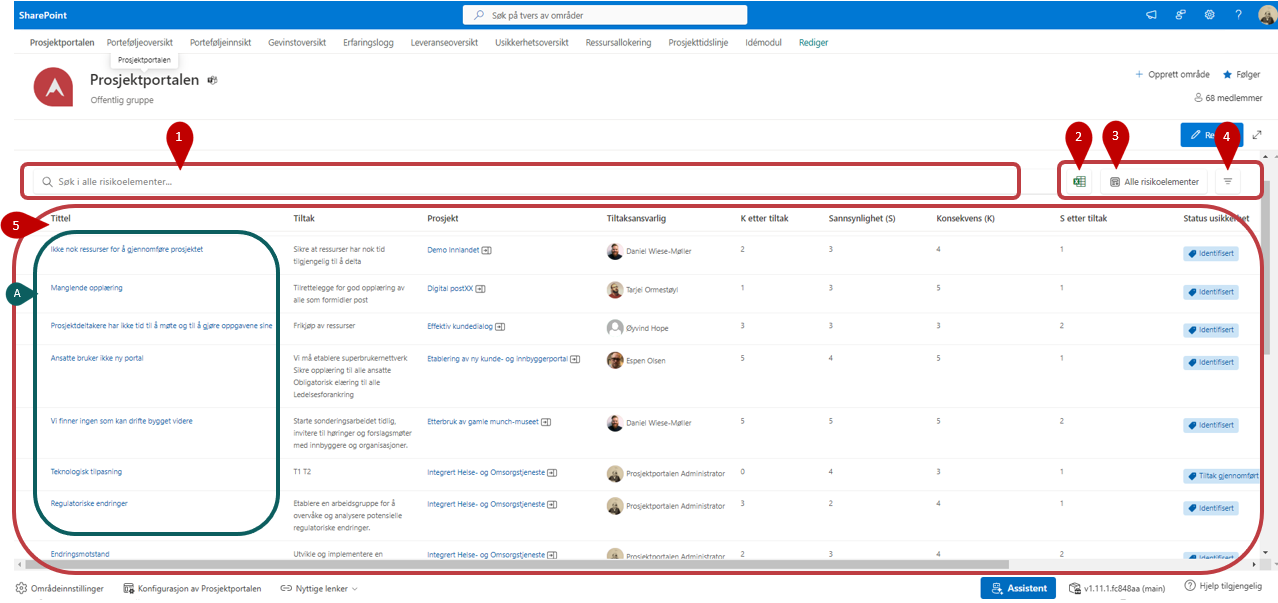This screenshot has height=603, width=1278.
Task: Open SharePoint settings gear
Action: [x=1209, y=15]
